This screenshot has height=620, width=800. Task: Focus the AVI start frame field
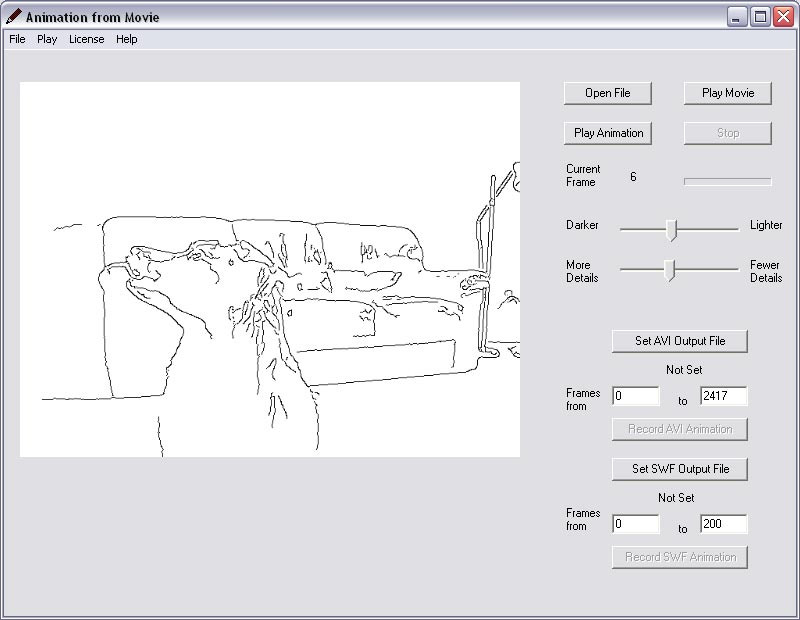coord(636,396)
